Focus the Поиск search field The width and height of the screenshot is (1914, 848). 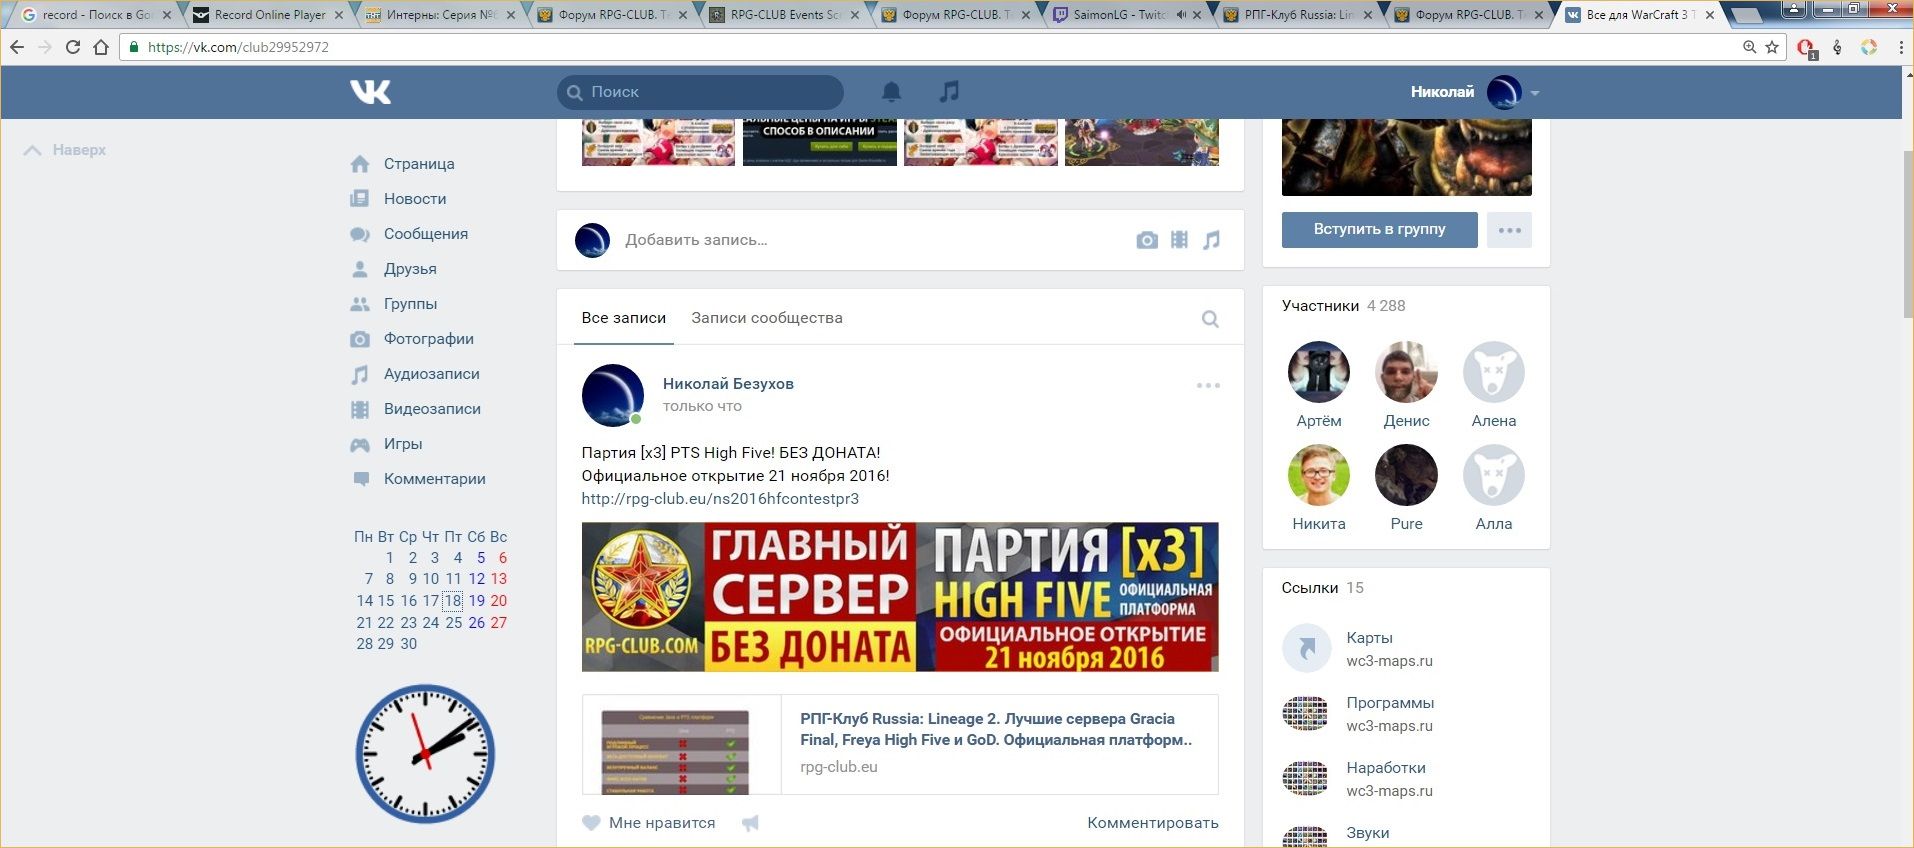coord(700,92)
